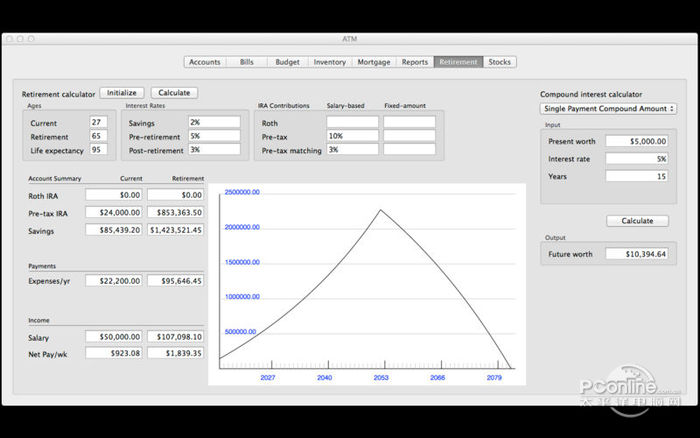Open the Bills tab
The width and height of the screenshot is (700, 438).
tap(246, 62)
